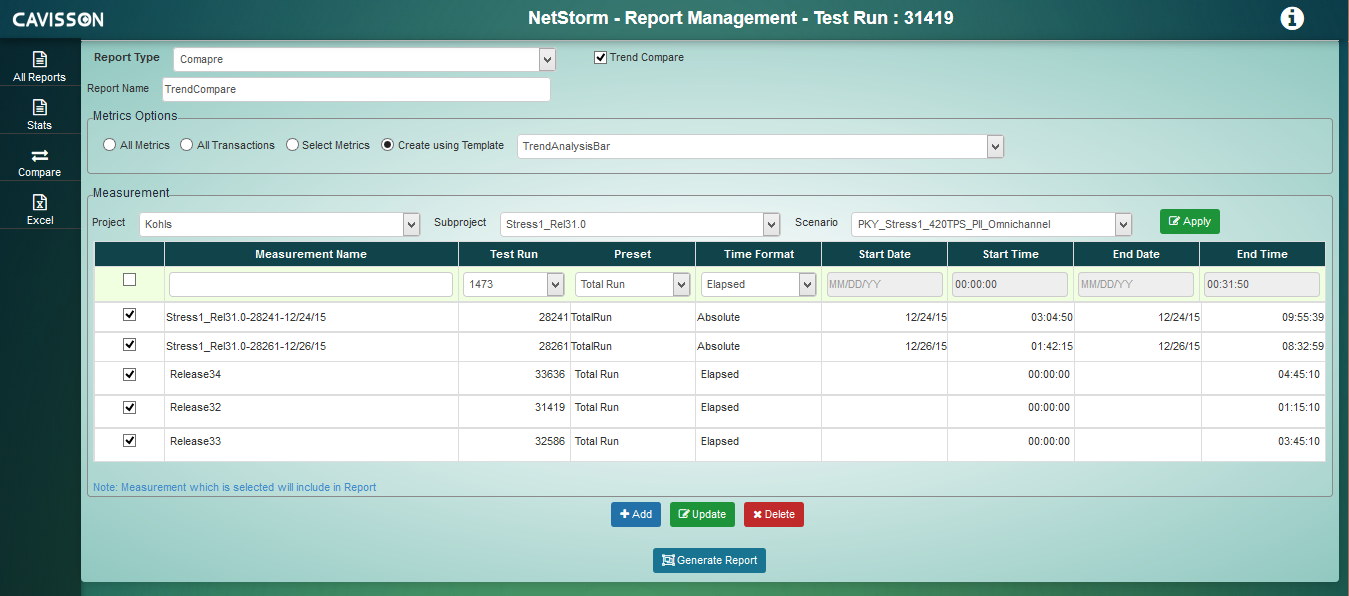Image resolution: width=1349 pixels, height=596 pixels.
Task: Expand the Subproject dropdown
Action: tap(640, 224)
